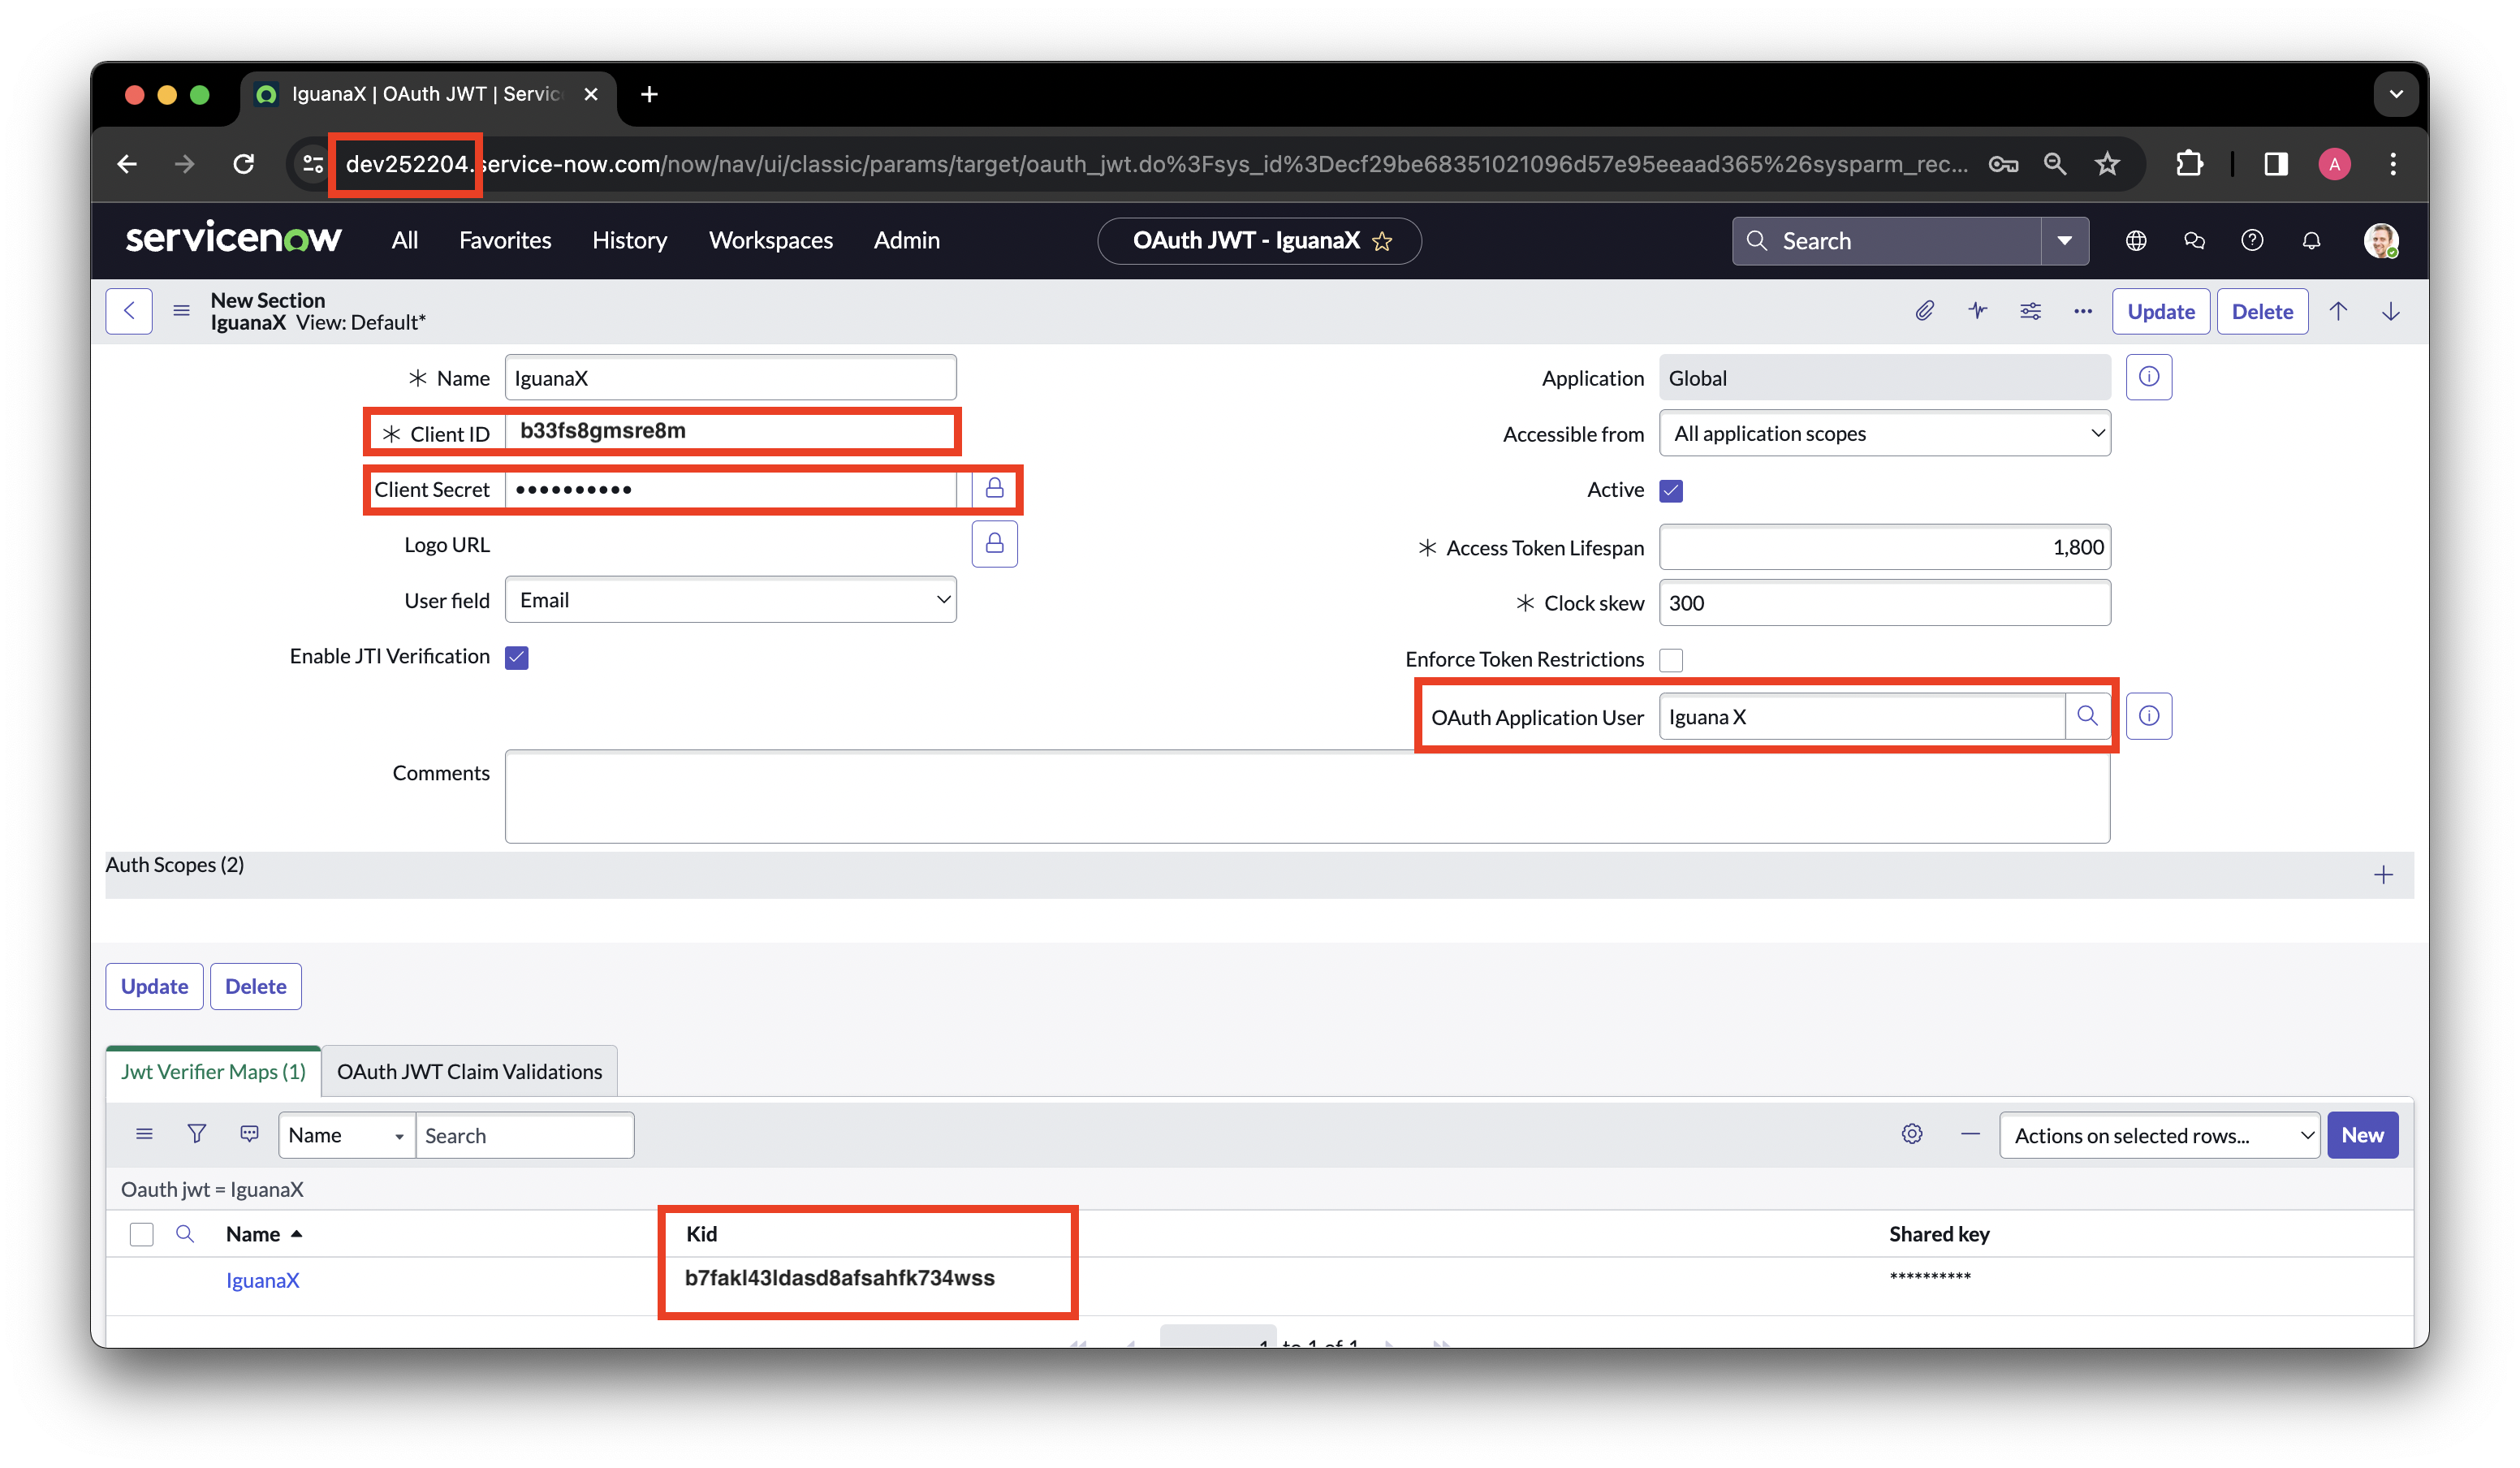Click the Clock skew field
The width and height of the screenshot is (2520, 1468).
(x=1884, y=602)
